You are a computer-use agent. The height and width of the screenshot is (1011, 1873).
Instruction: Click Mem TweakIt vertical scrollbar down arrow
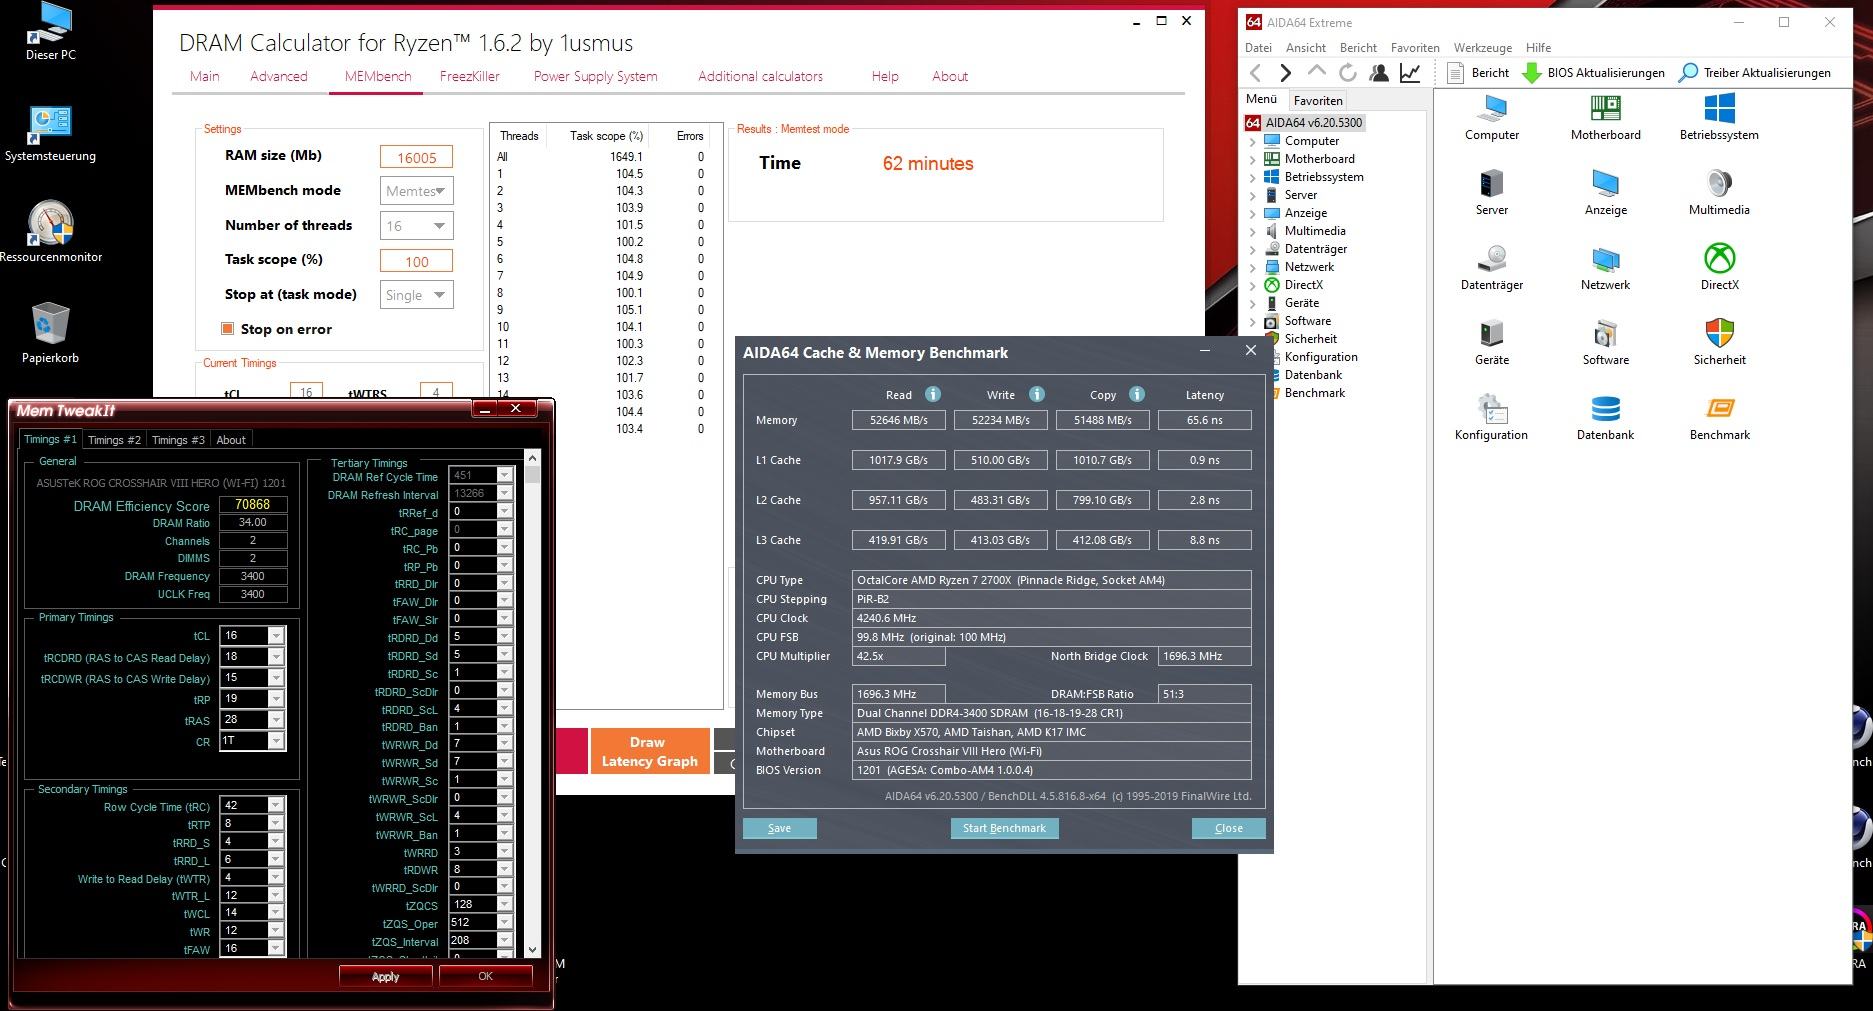click(x=532, y=950)
